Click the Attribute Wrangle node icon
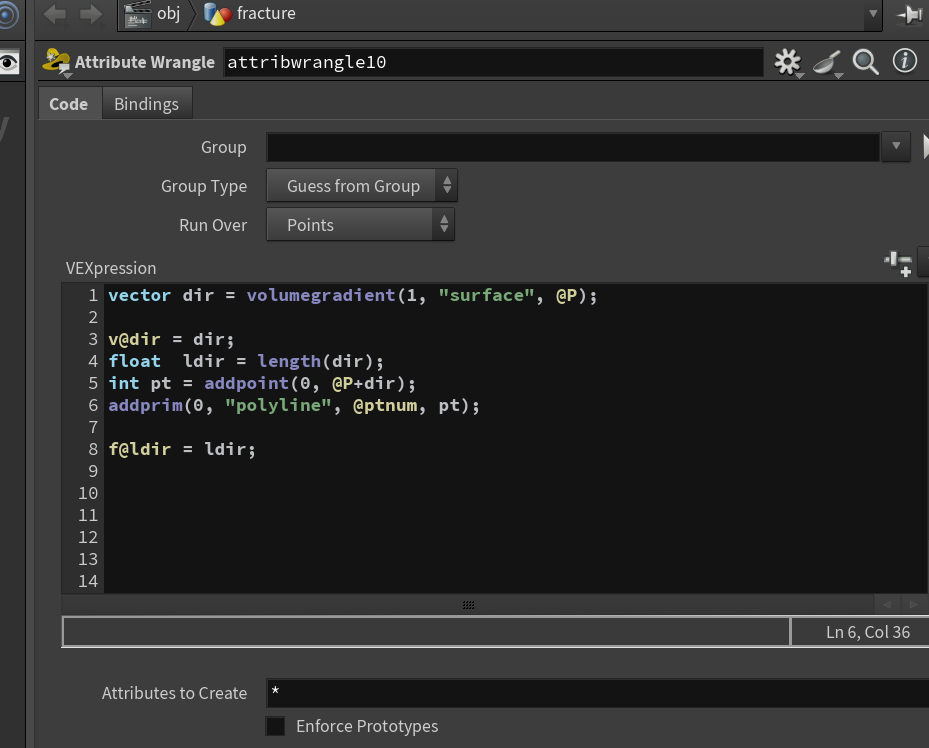The image size is (929, 748). point(56,62)
